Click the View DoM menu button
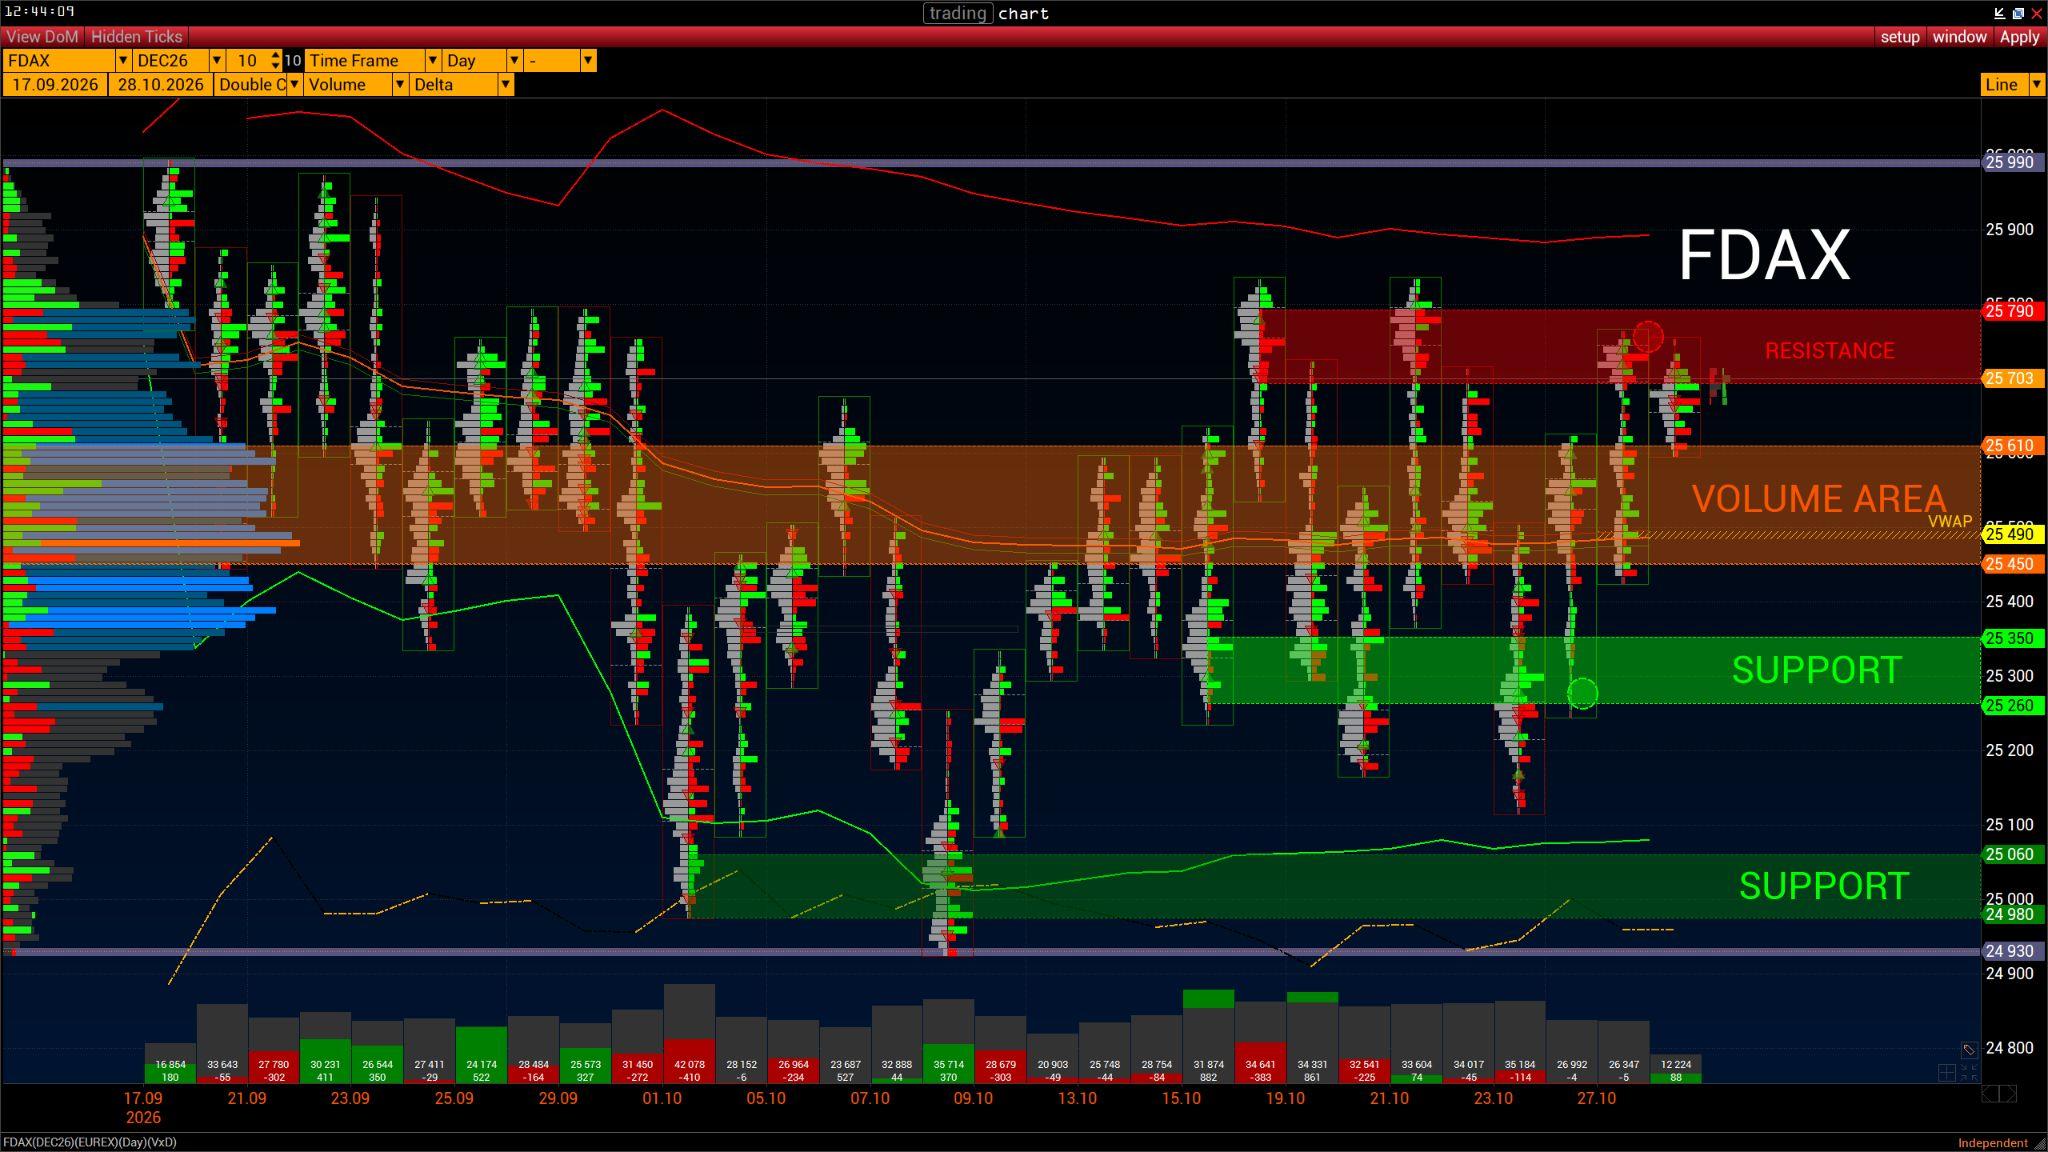 tap(42, 37)
